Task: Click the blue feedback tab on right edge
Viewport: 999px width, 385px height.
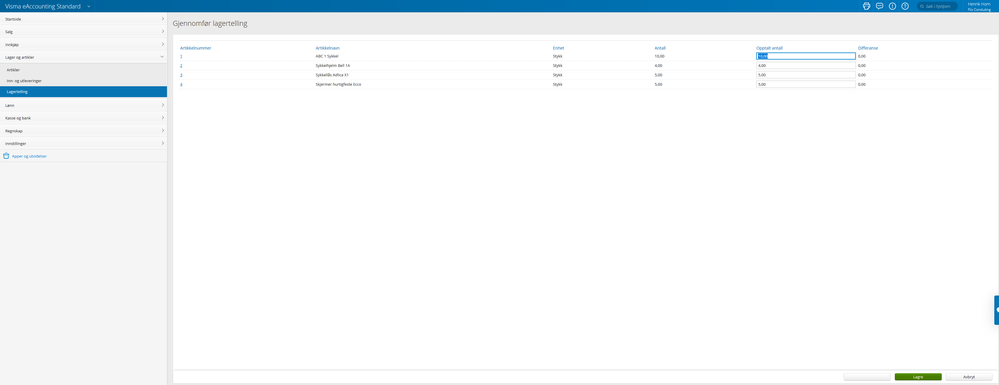Action: (x=996, y=310)
